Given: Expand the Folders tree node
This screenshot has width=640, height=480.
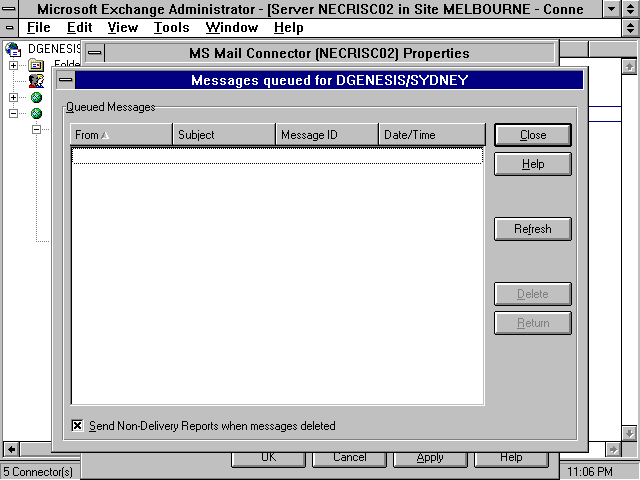Looking at the screenshot, I should pos(13,65).
